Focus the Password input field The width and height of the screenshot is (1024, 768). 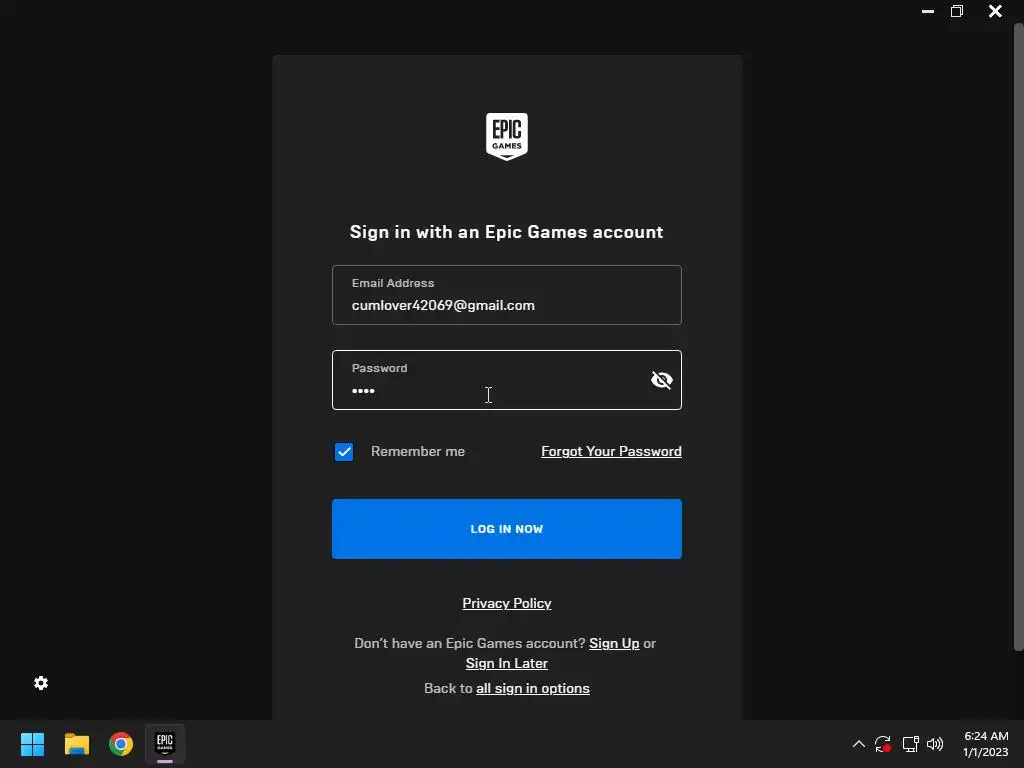pyautogui.click(x=507, y=380)
